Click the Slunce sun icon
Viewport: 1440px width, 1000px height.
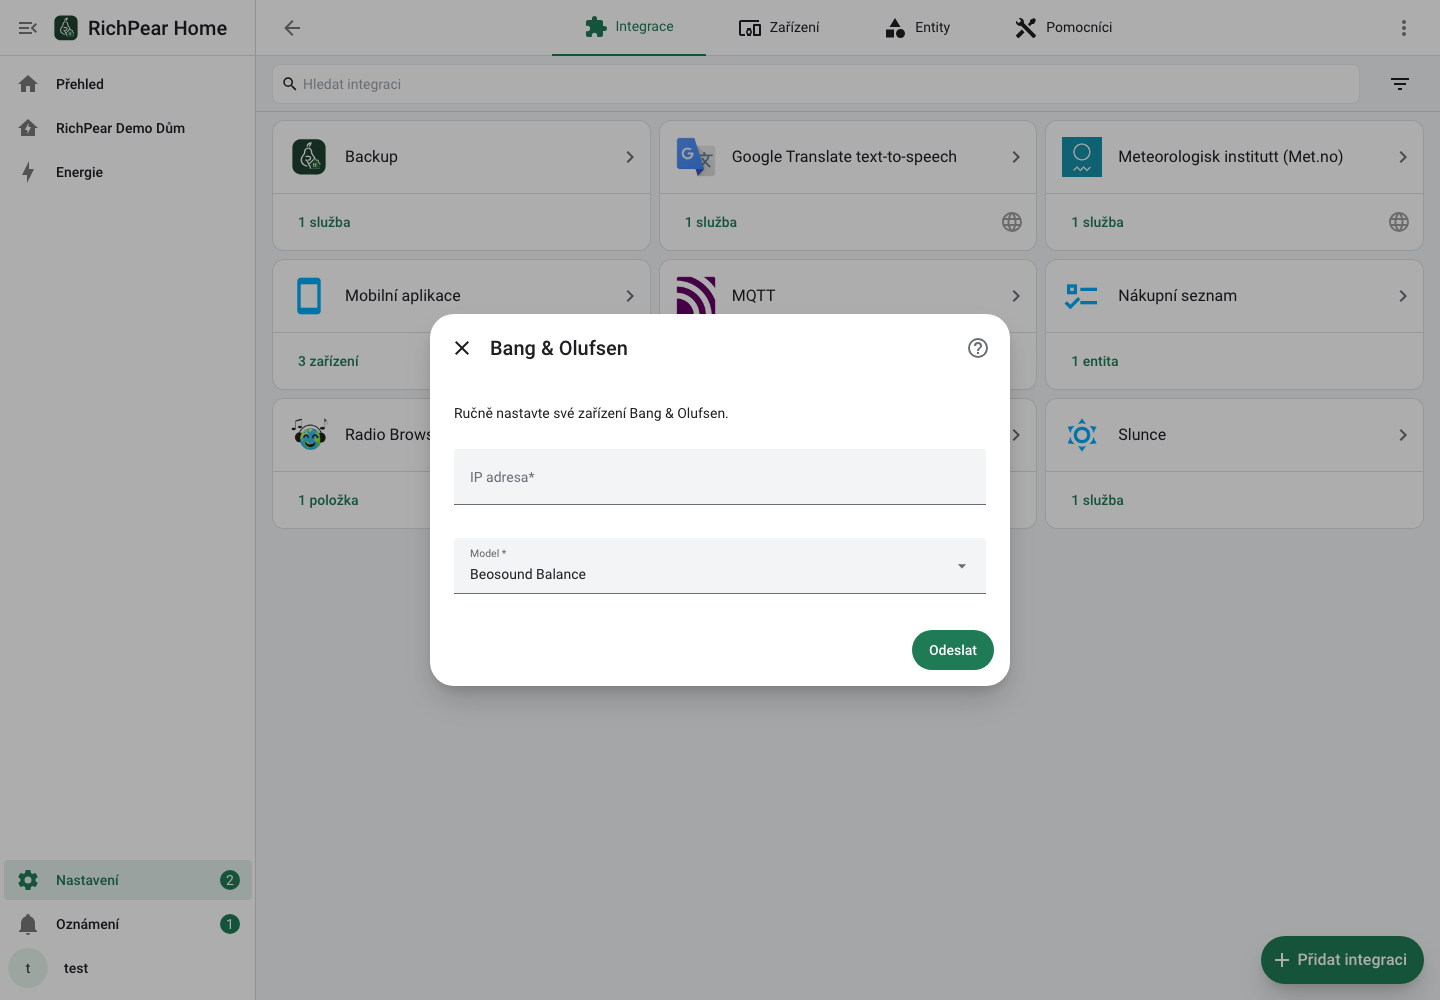click(x=1082, y=435)
